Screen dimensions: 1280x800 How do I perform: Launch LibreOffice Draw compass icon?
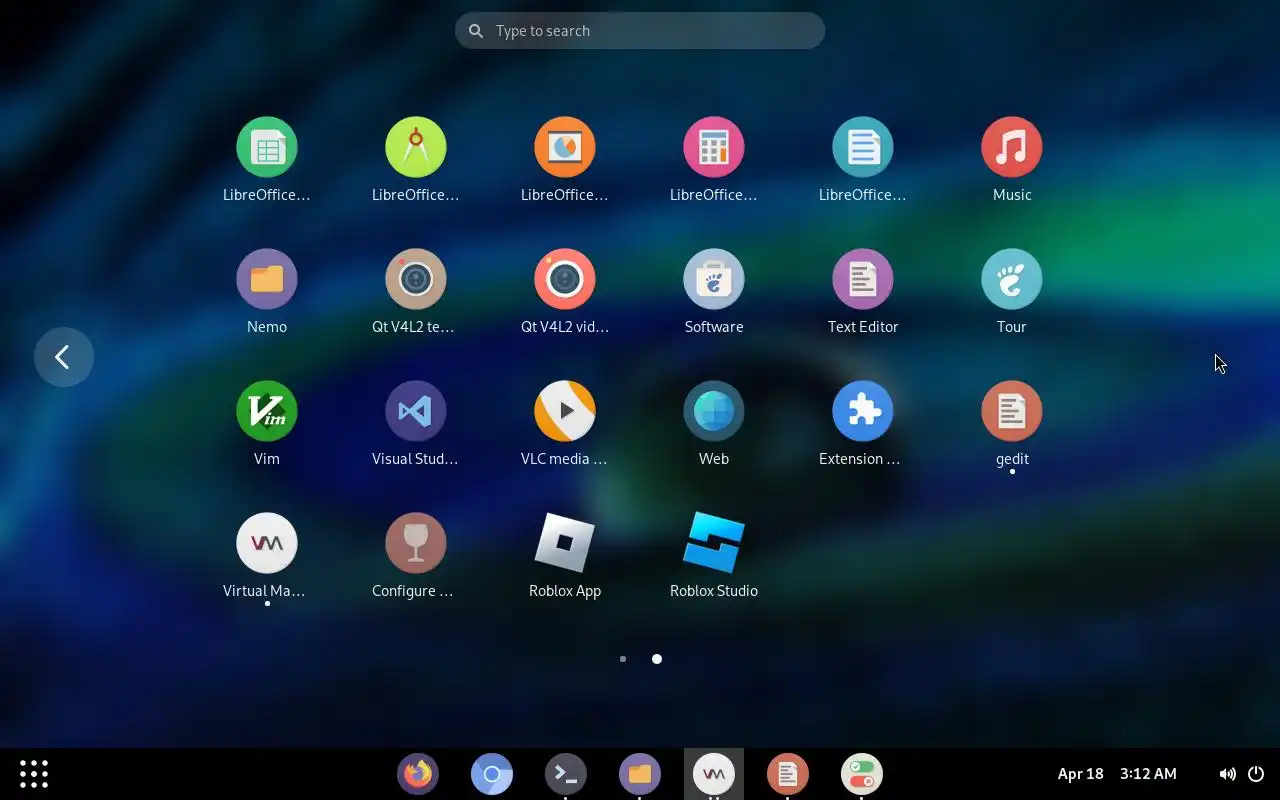click(416, 147)
